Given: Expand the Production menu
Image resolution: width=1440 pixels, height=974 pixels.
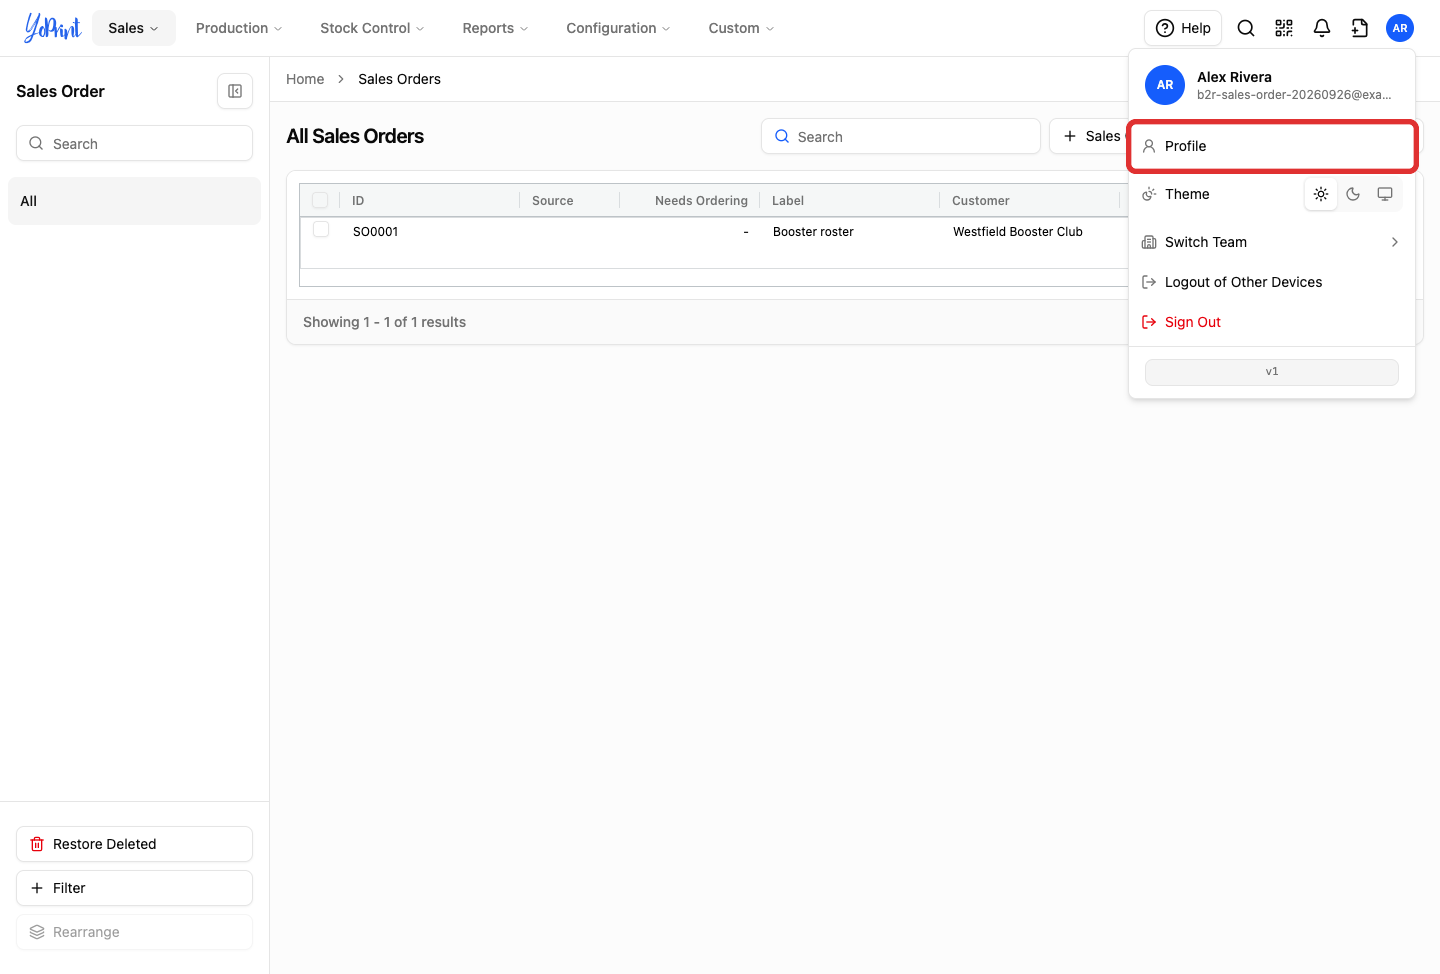Looking at the screenshot, I should (x=239, y=28).
